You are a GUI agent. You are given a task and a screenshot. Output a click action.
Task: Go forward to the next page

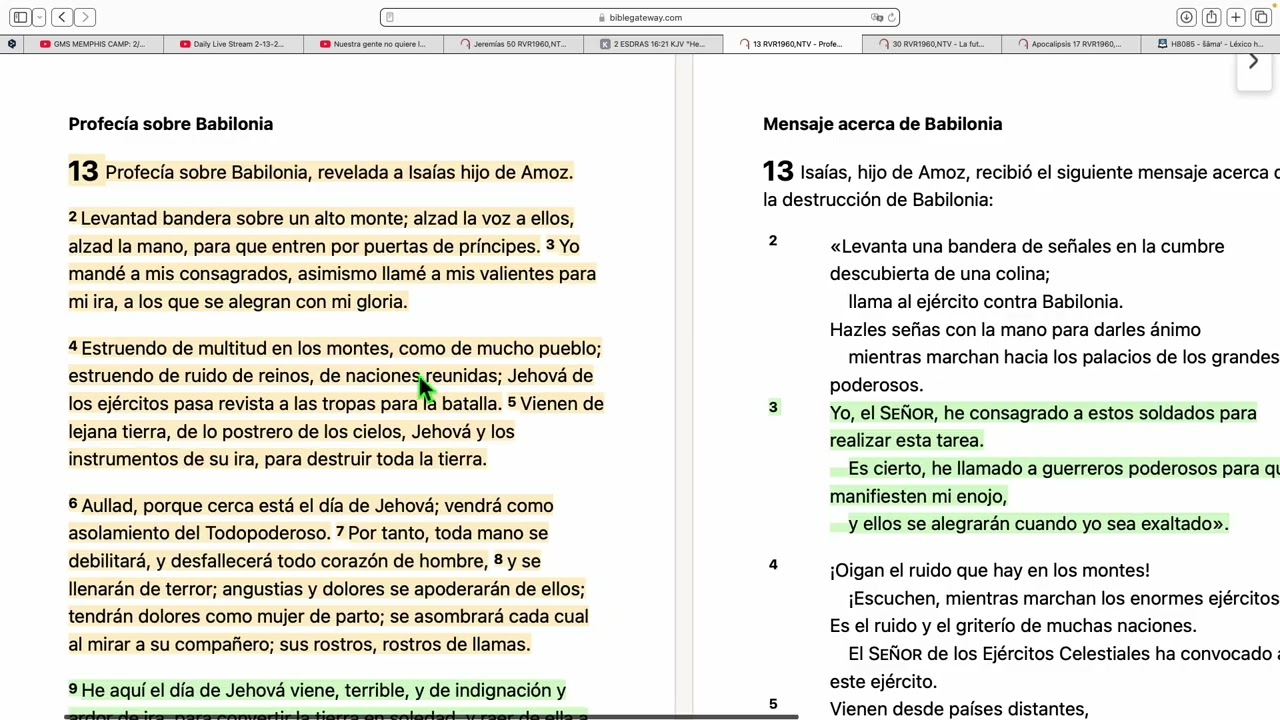coord(85,17)
